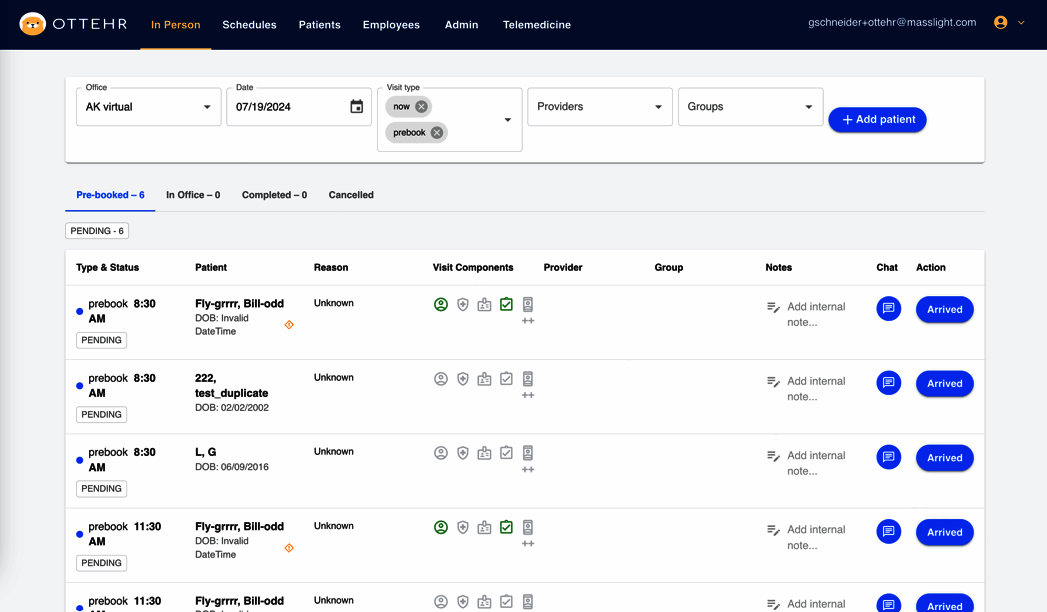Click the orange warning icon beside Invalid DateTime

[x=288, y=325]
